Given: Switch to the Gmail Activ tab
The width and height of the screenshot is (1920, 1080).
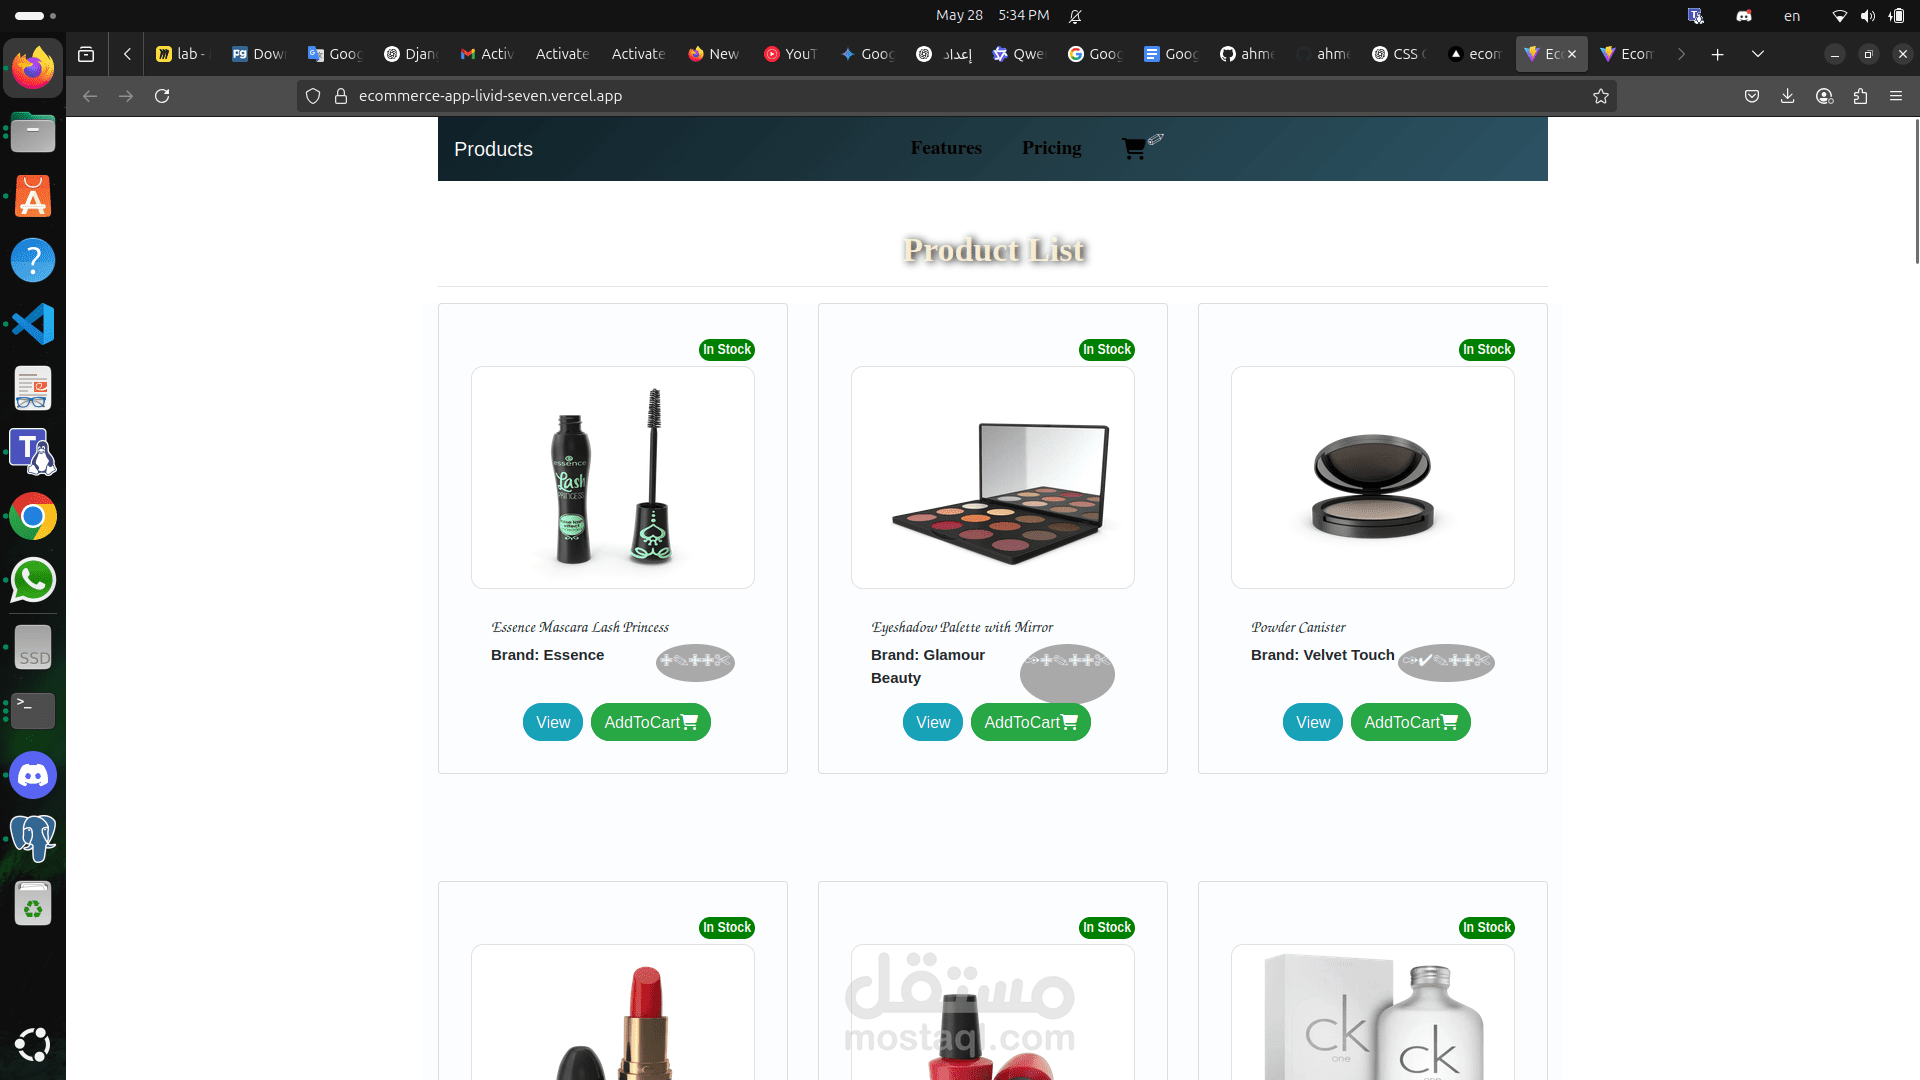Looking at the screenshot, I should pyautogui.click(x=487, y=54).
